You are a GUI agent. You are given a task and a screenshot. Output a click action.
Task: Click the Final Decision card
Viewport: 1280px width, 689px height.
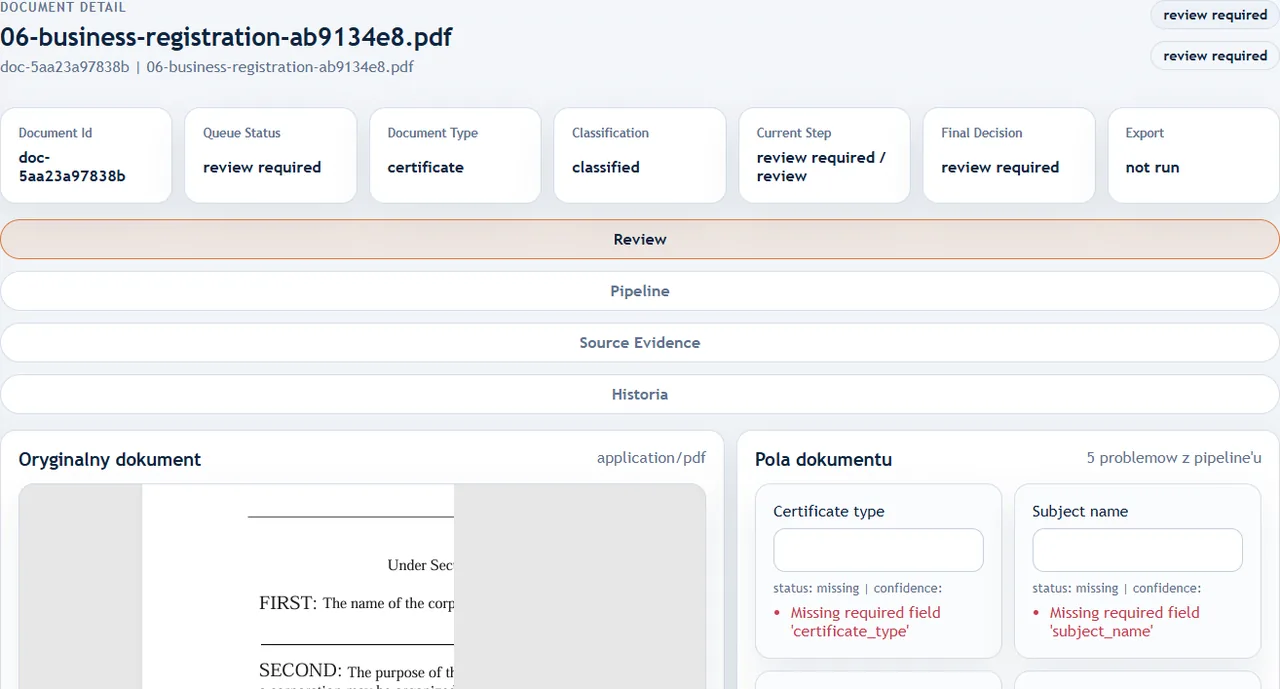[1009, 155]
